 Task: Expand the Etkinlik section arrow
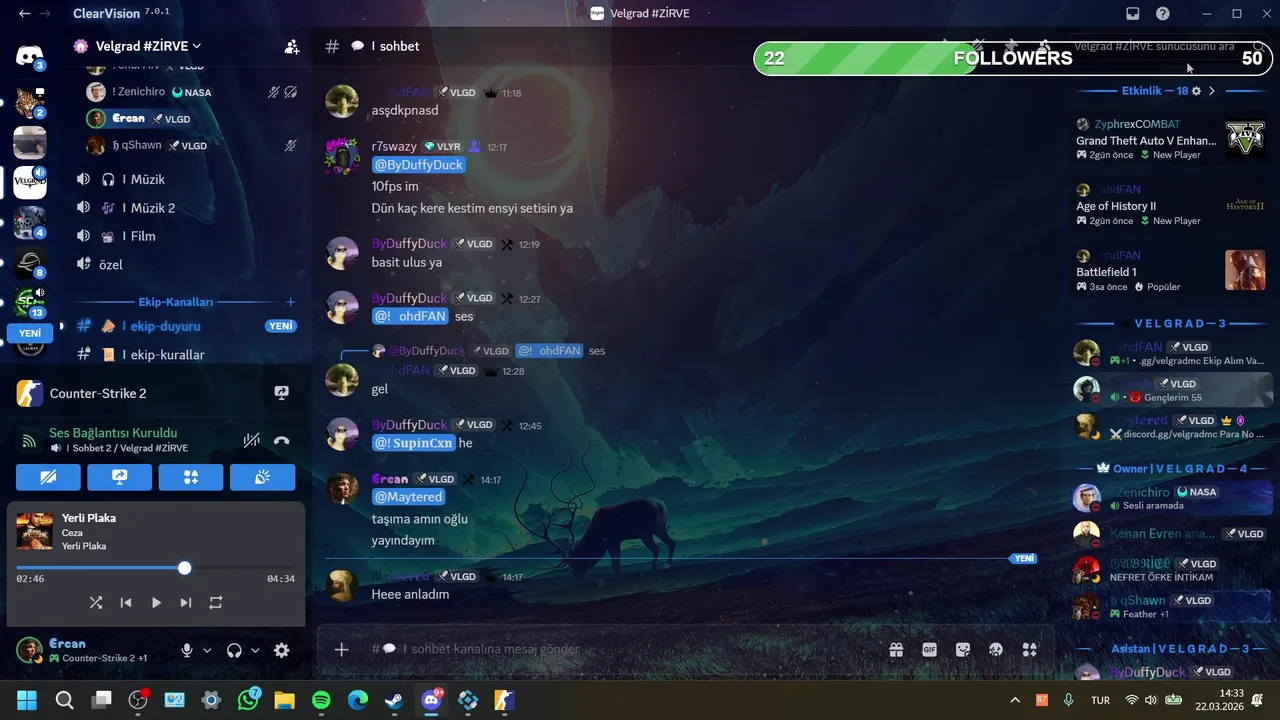click(x=1212, y=91)
